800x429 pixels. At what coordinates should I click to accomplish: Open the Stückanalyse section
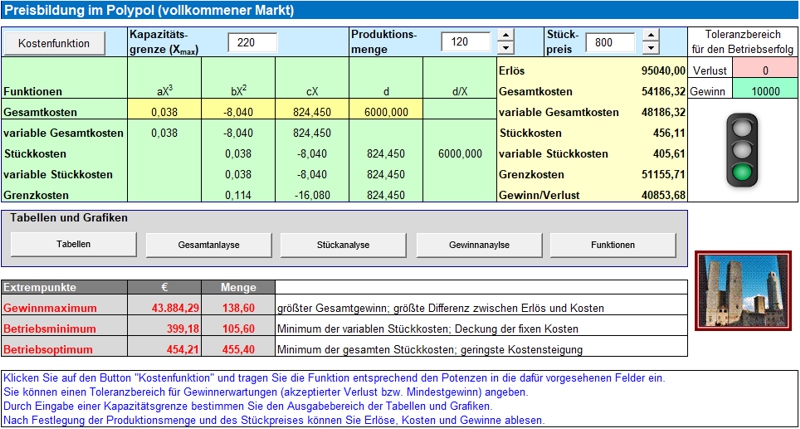(x=341, y=242)
